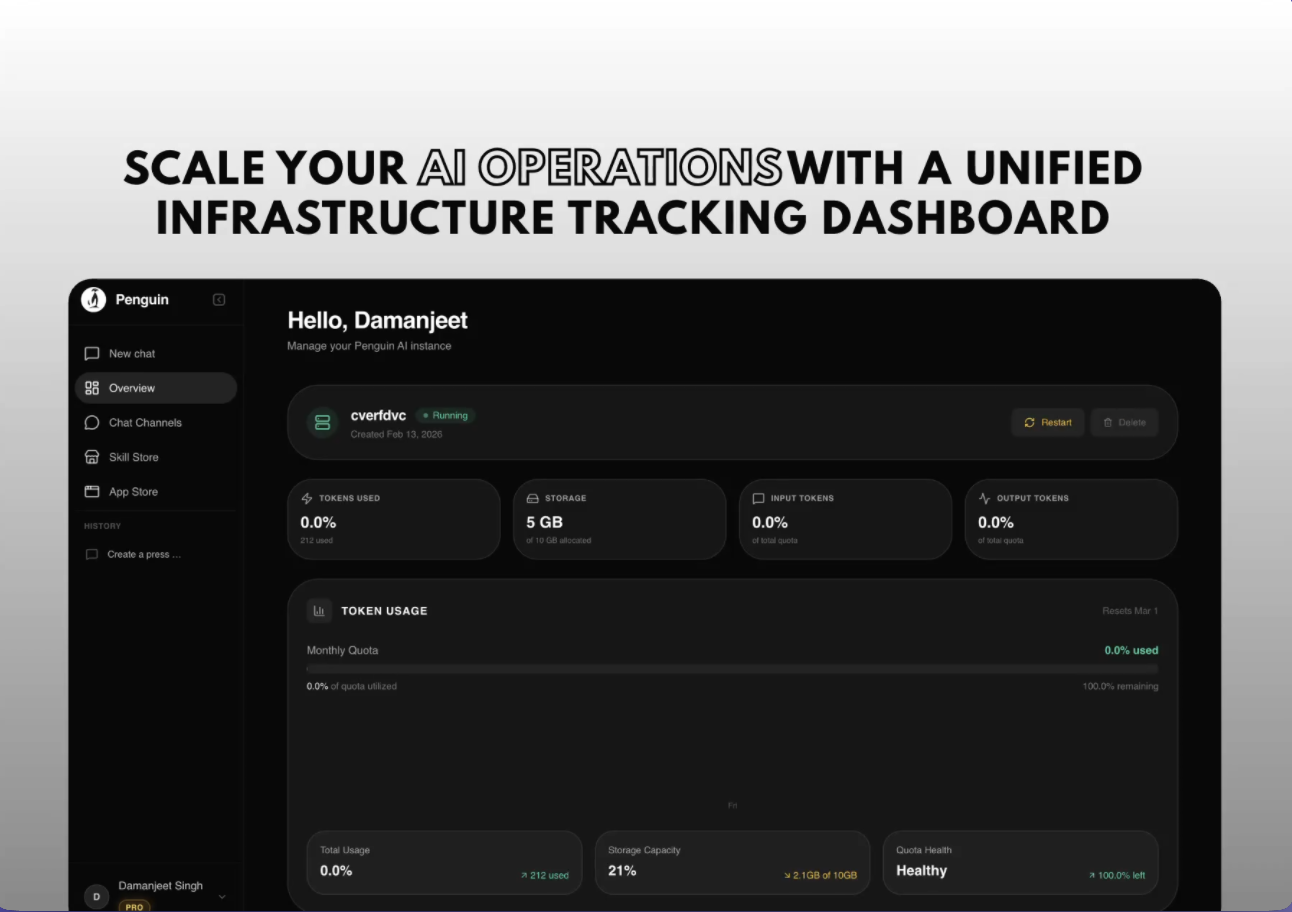1292x912 pixels.
Task: Click the Skill Store storefront icon
Action: coord(91,457)
